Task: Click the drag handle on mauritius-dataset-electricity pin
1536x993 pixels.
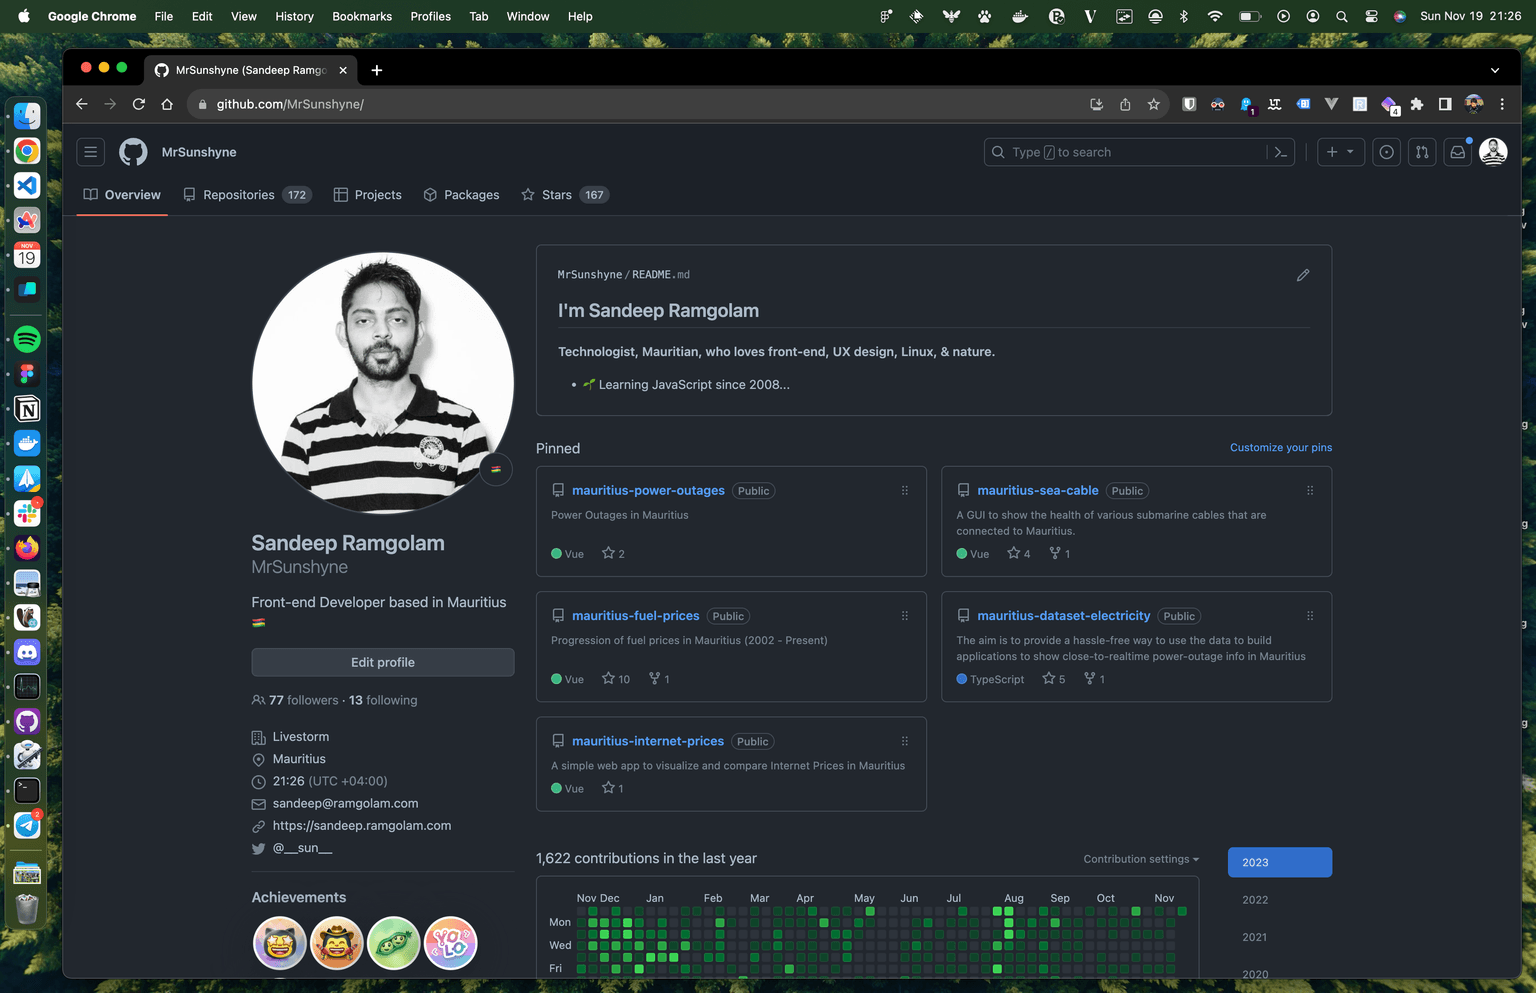Action: click(x=1310, y=616)
